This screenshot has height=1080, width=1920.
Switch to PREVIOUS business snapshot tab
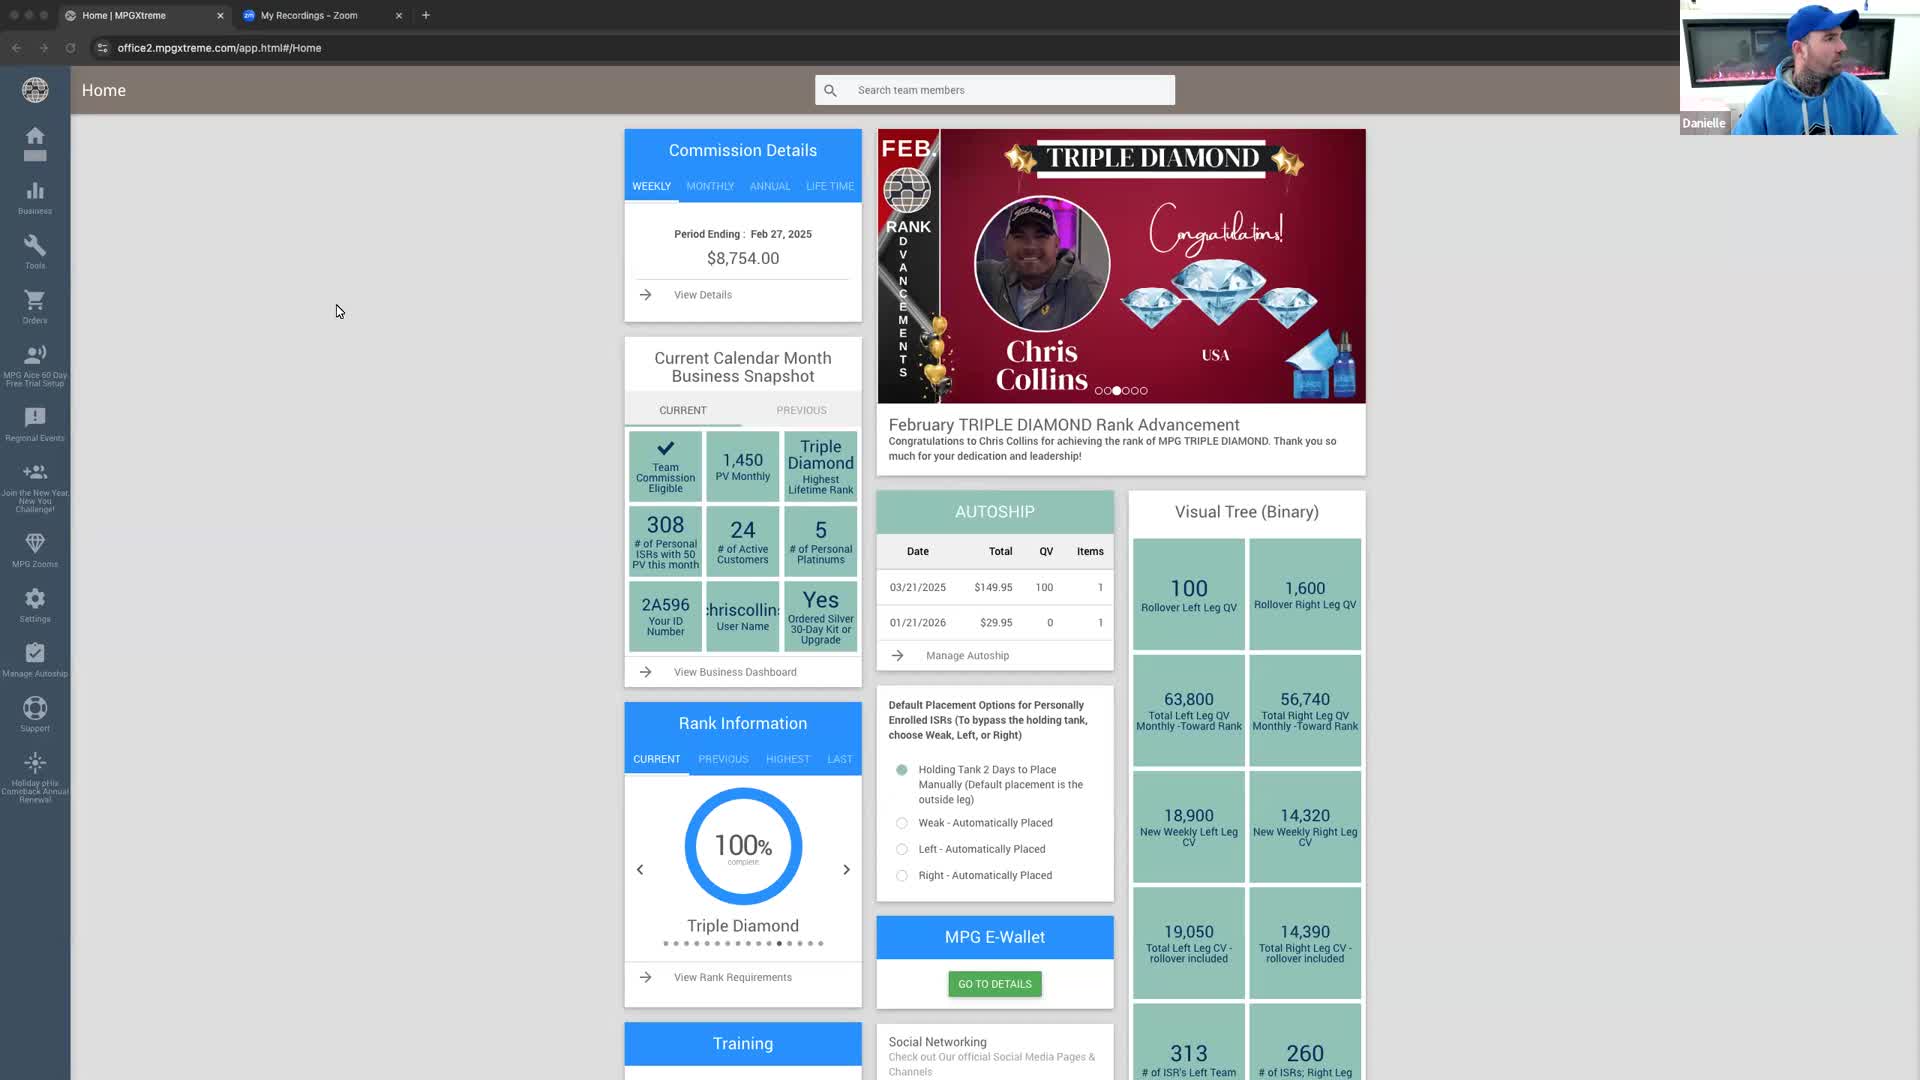800,410
